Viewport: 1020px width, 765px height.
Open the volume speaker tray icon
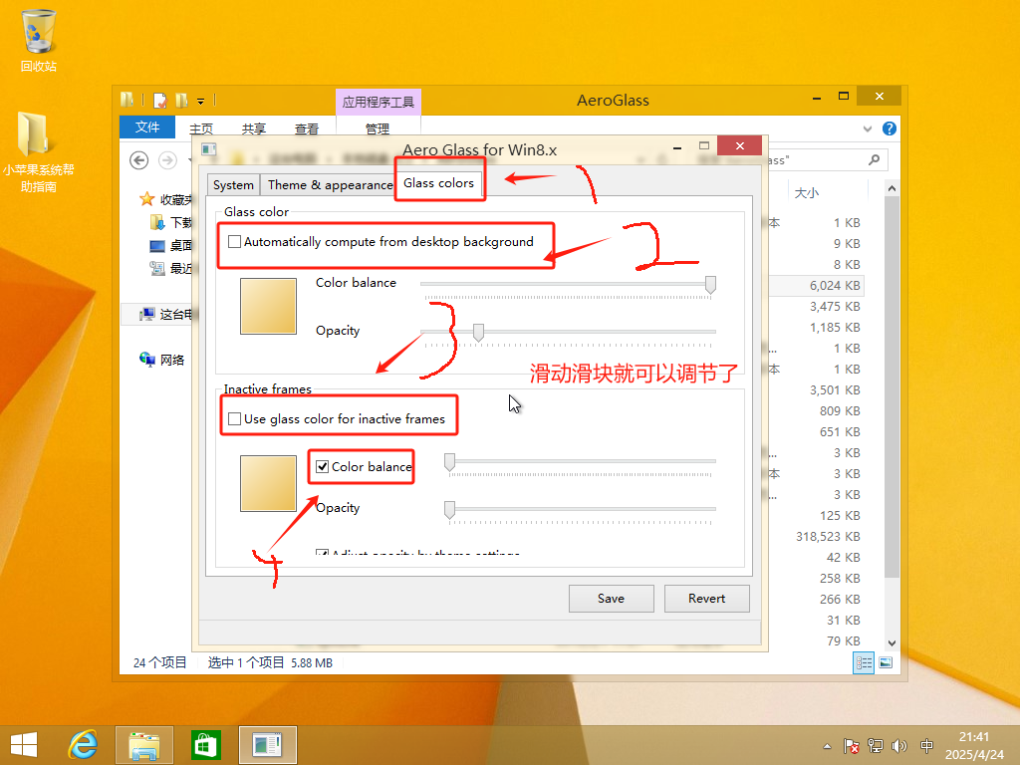click(900, 746)
